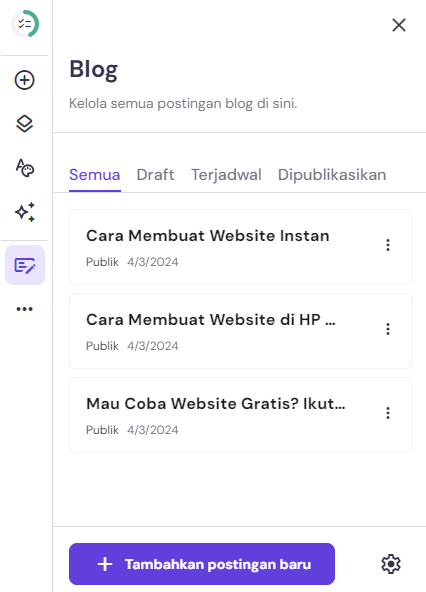Open the Cara Membuat Website Instan post
This screenshot has width=426, height=592.
240,247
